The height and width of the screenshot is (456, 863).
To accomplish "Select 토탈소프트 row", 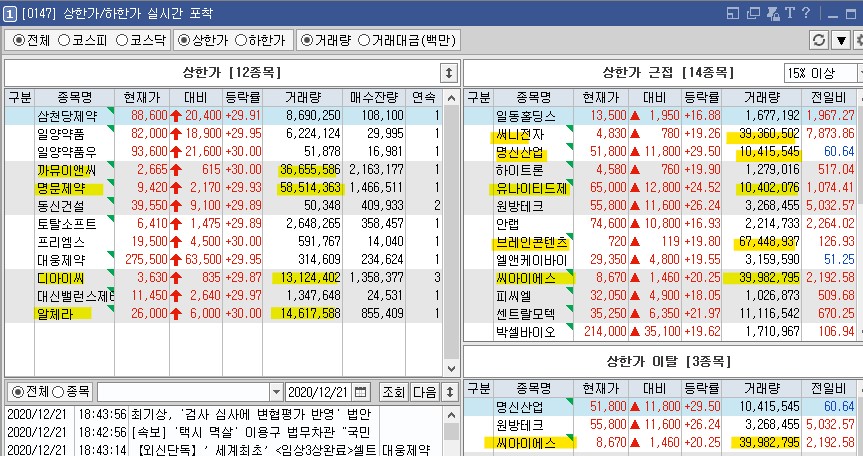I will point(224,224).
